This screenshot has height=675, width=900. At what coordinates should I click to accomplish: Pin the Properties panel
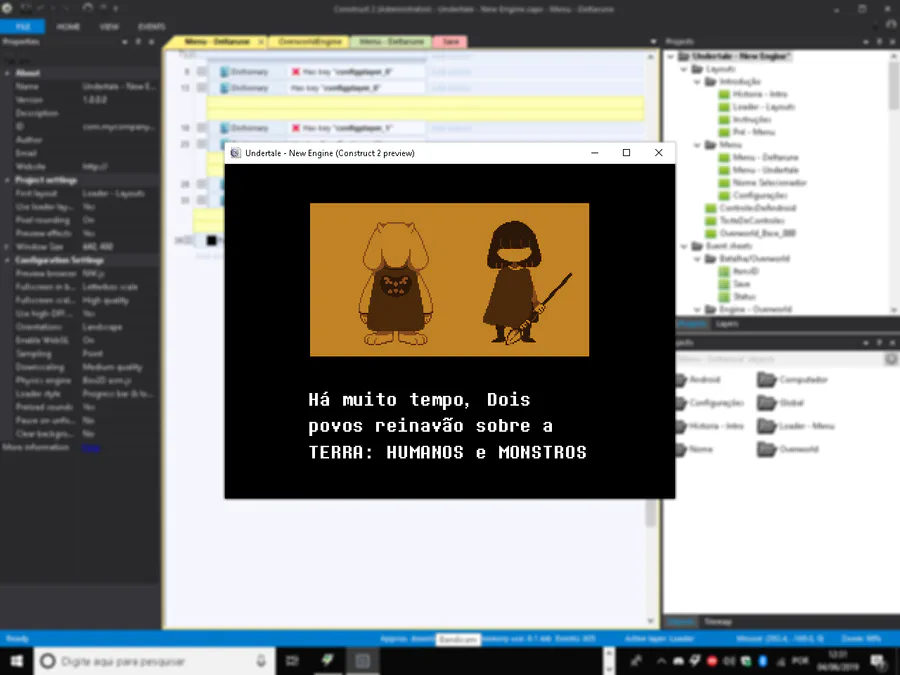pyautogui.click(x=138, y=42)
